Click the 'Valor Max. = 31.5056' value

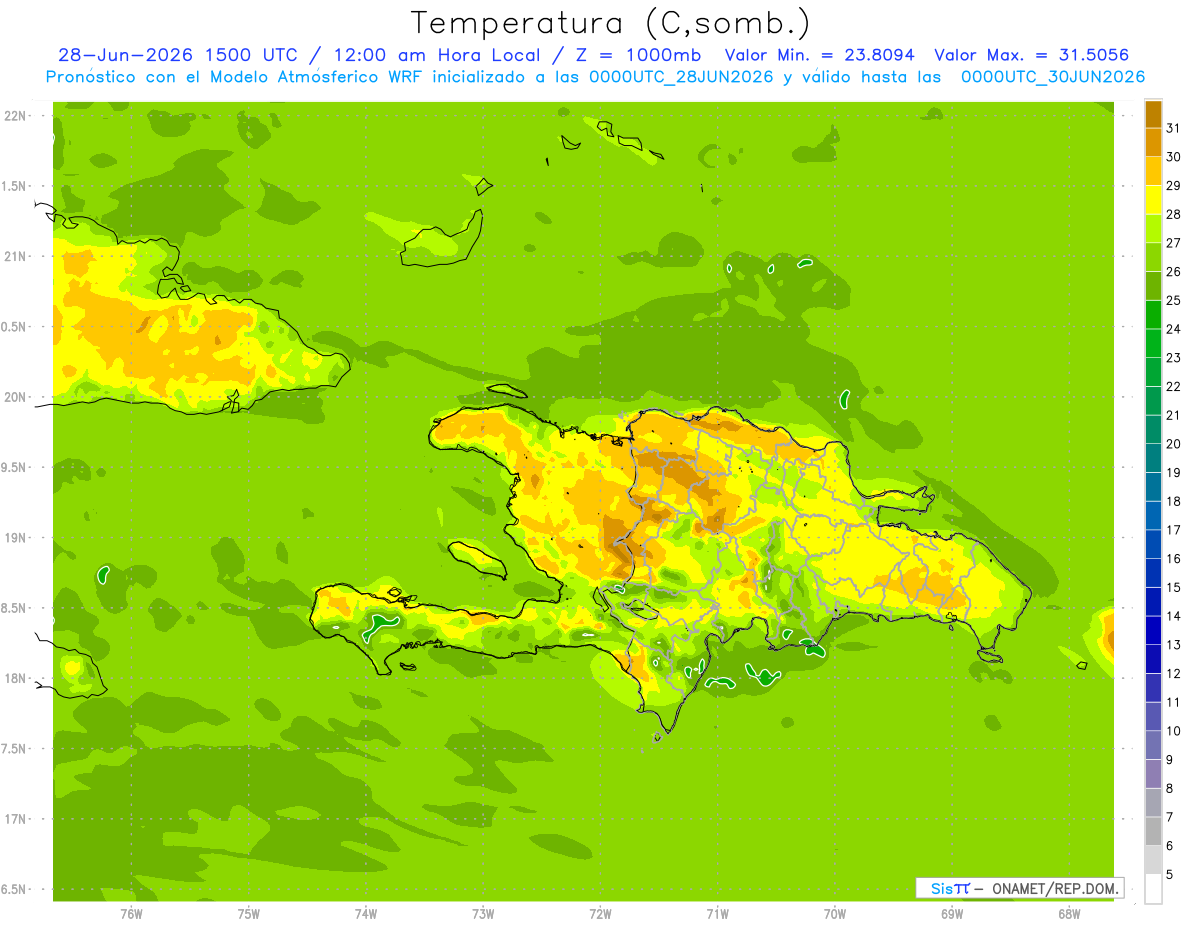1032,55
